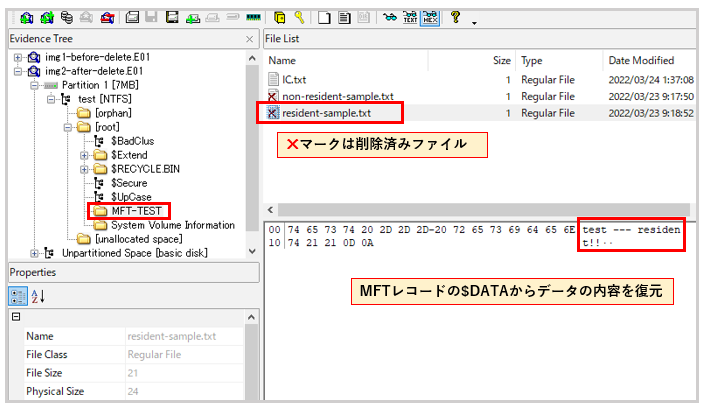Open the help question mark icon
This screenshot has height=409, width=702.
(x=456, y=18)
